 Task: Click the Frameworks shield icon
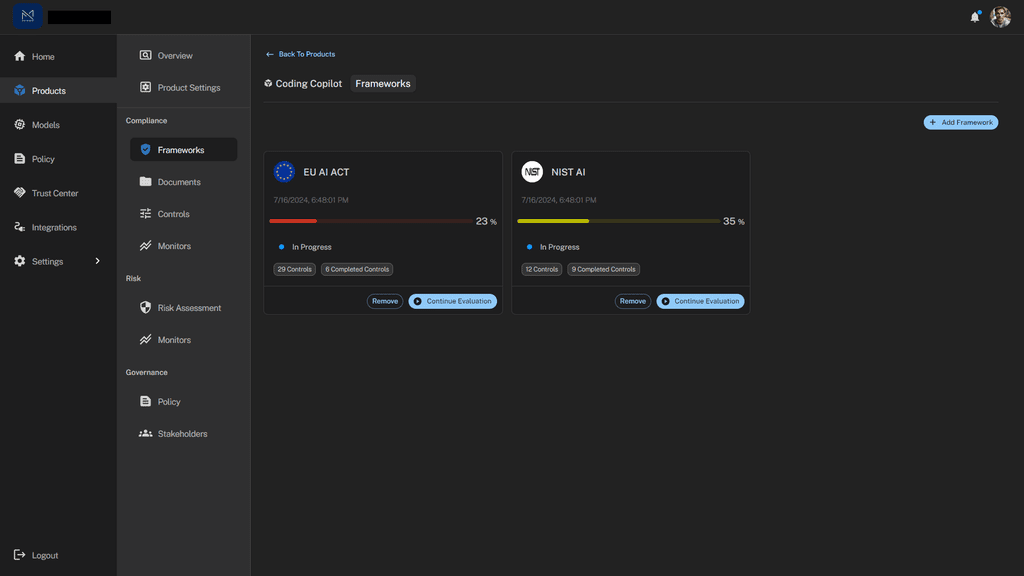coord(145,150)
